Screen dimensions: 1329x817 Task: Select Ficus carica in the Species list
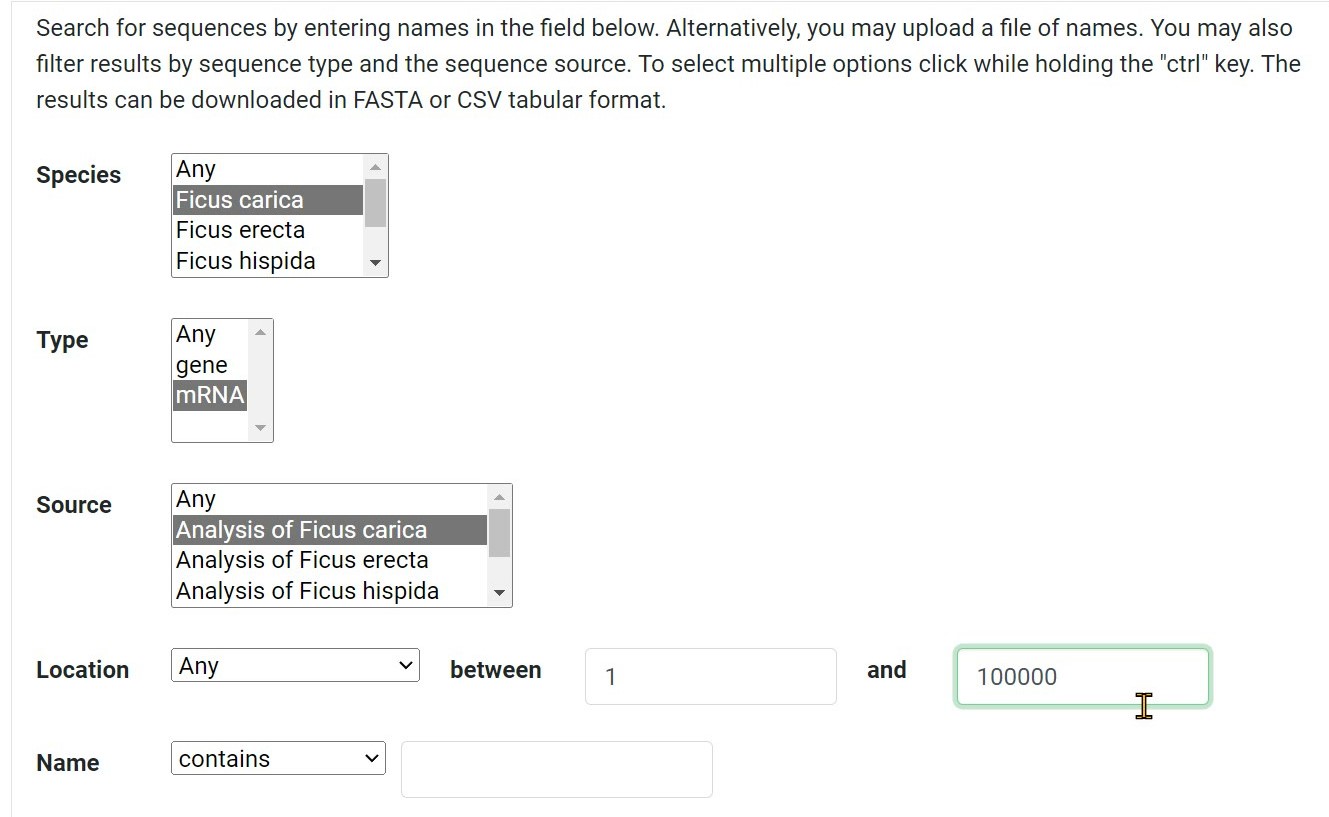tap(266, 200)
